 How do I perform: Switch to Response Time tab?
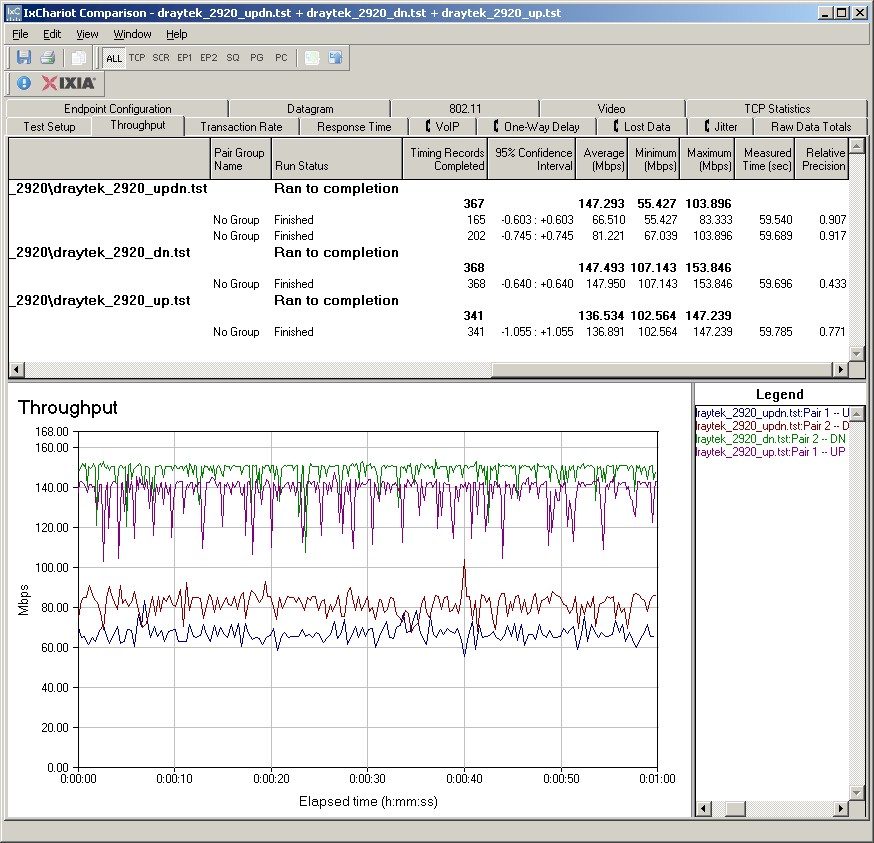click(x=354, y=127)
